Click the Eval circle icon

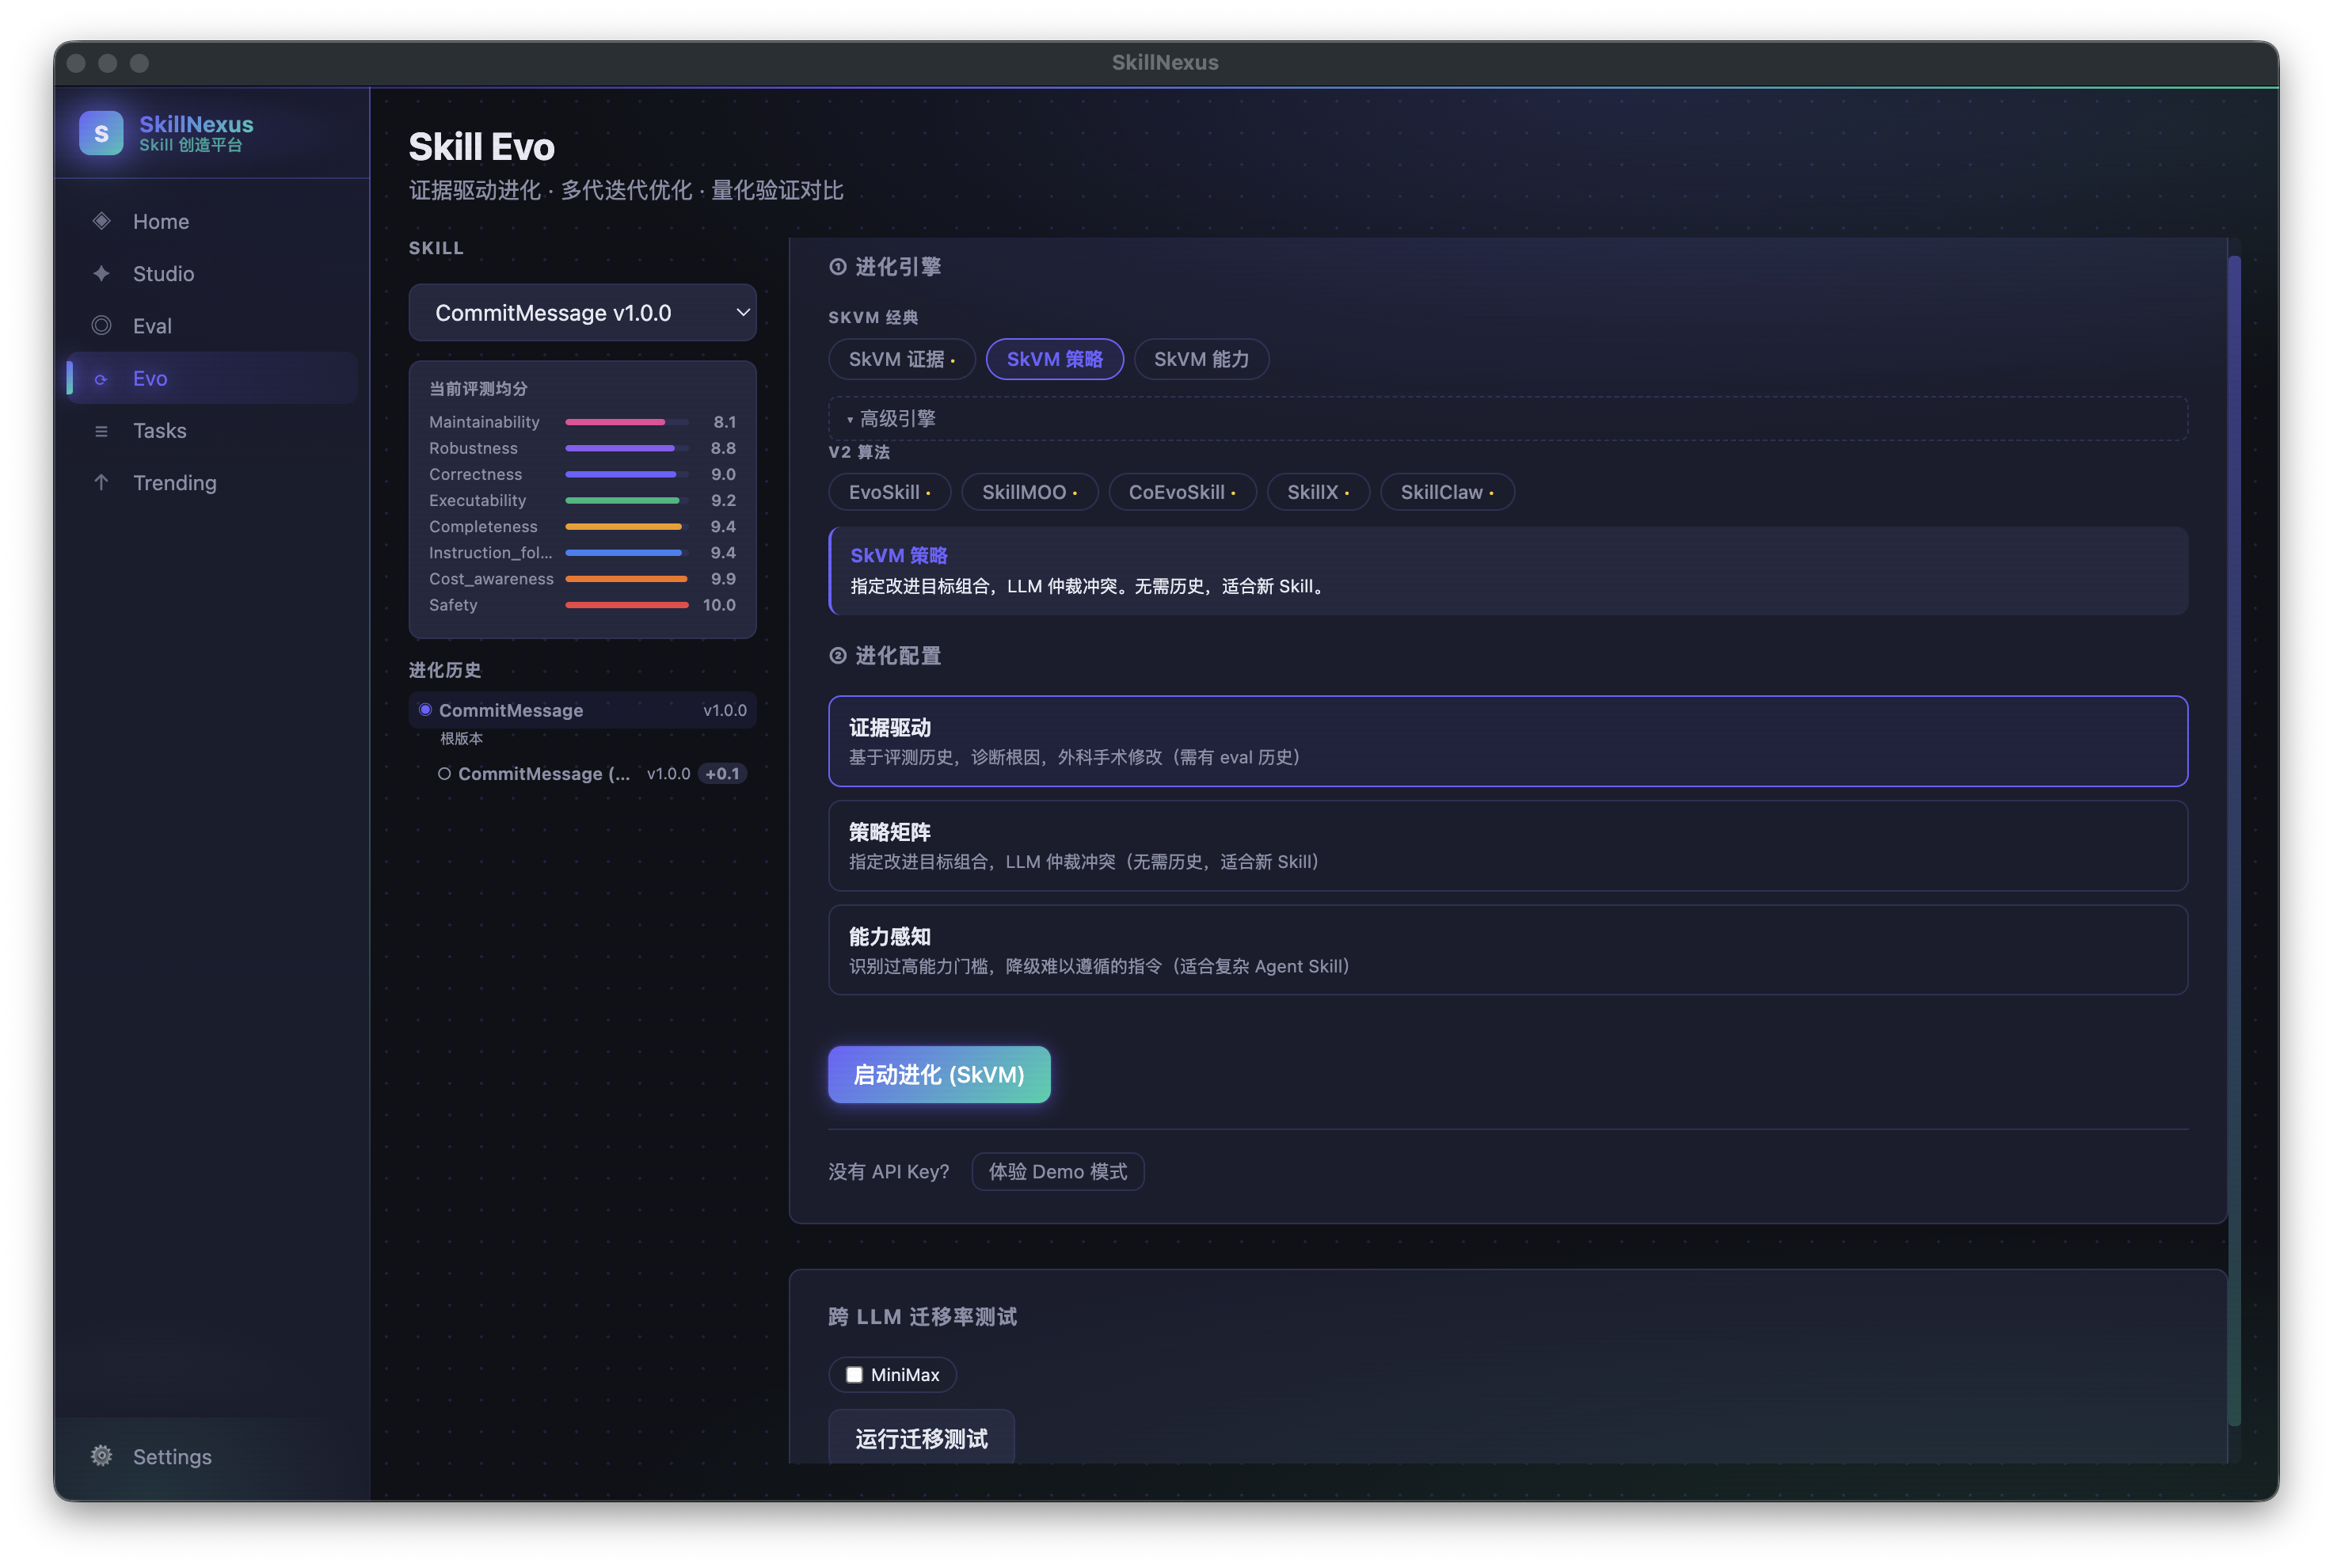click(x=101, y=325)
